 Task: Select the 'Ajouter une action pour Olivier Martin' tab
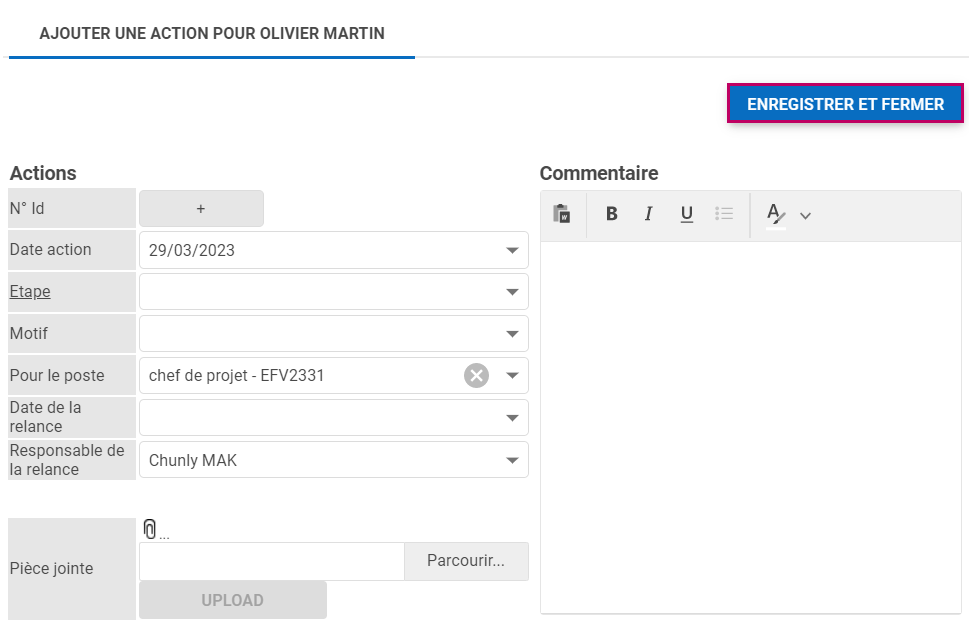click(x=212, y=33)
